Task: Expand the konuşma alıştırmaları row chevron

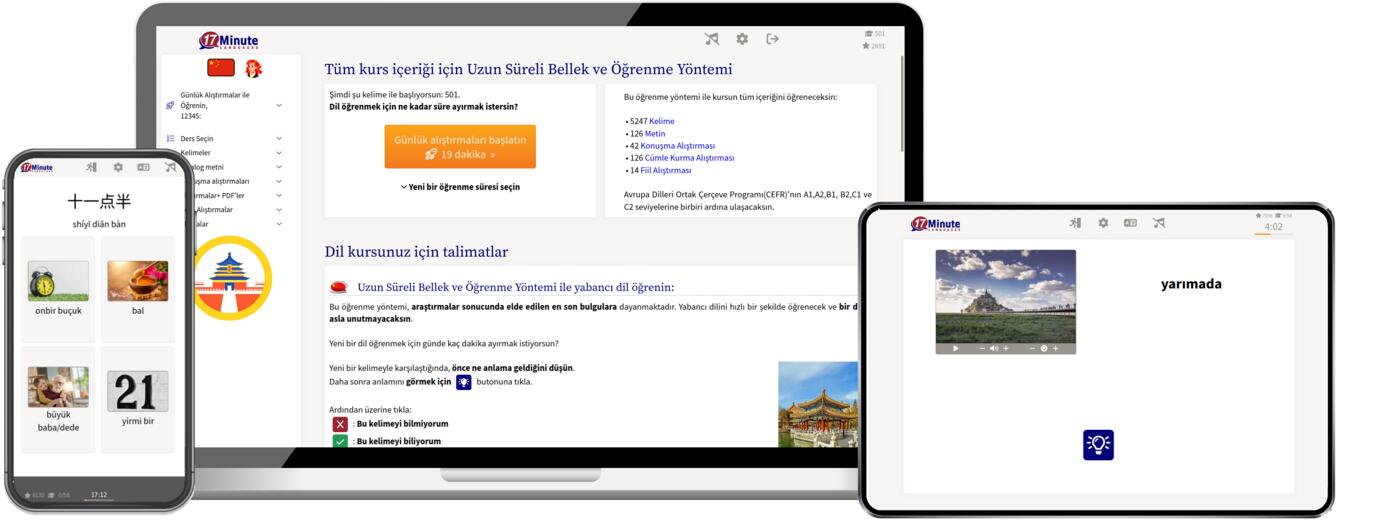Action: [x=279, y=182]
